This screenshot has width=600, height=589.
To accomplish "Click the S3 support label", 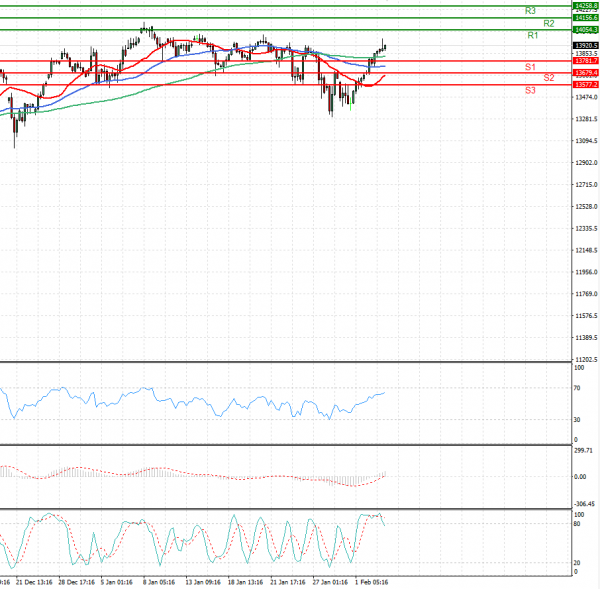I will (530, 91).
